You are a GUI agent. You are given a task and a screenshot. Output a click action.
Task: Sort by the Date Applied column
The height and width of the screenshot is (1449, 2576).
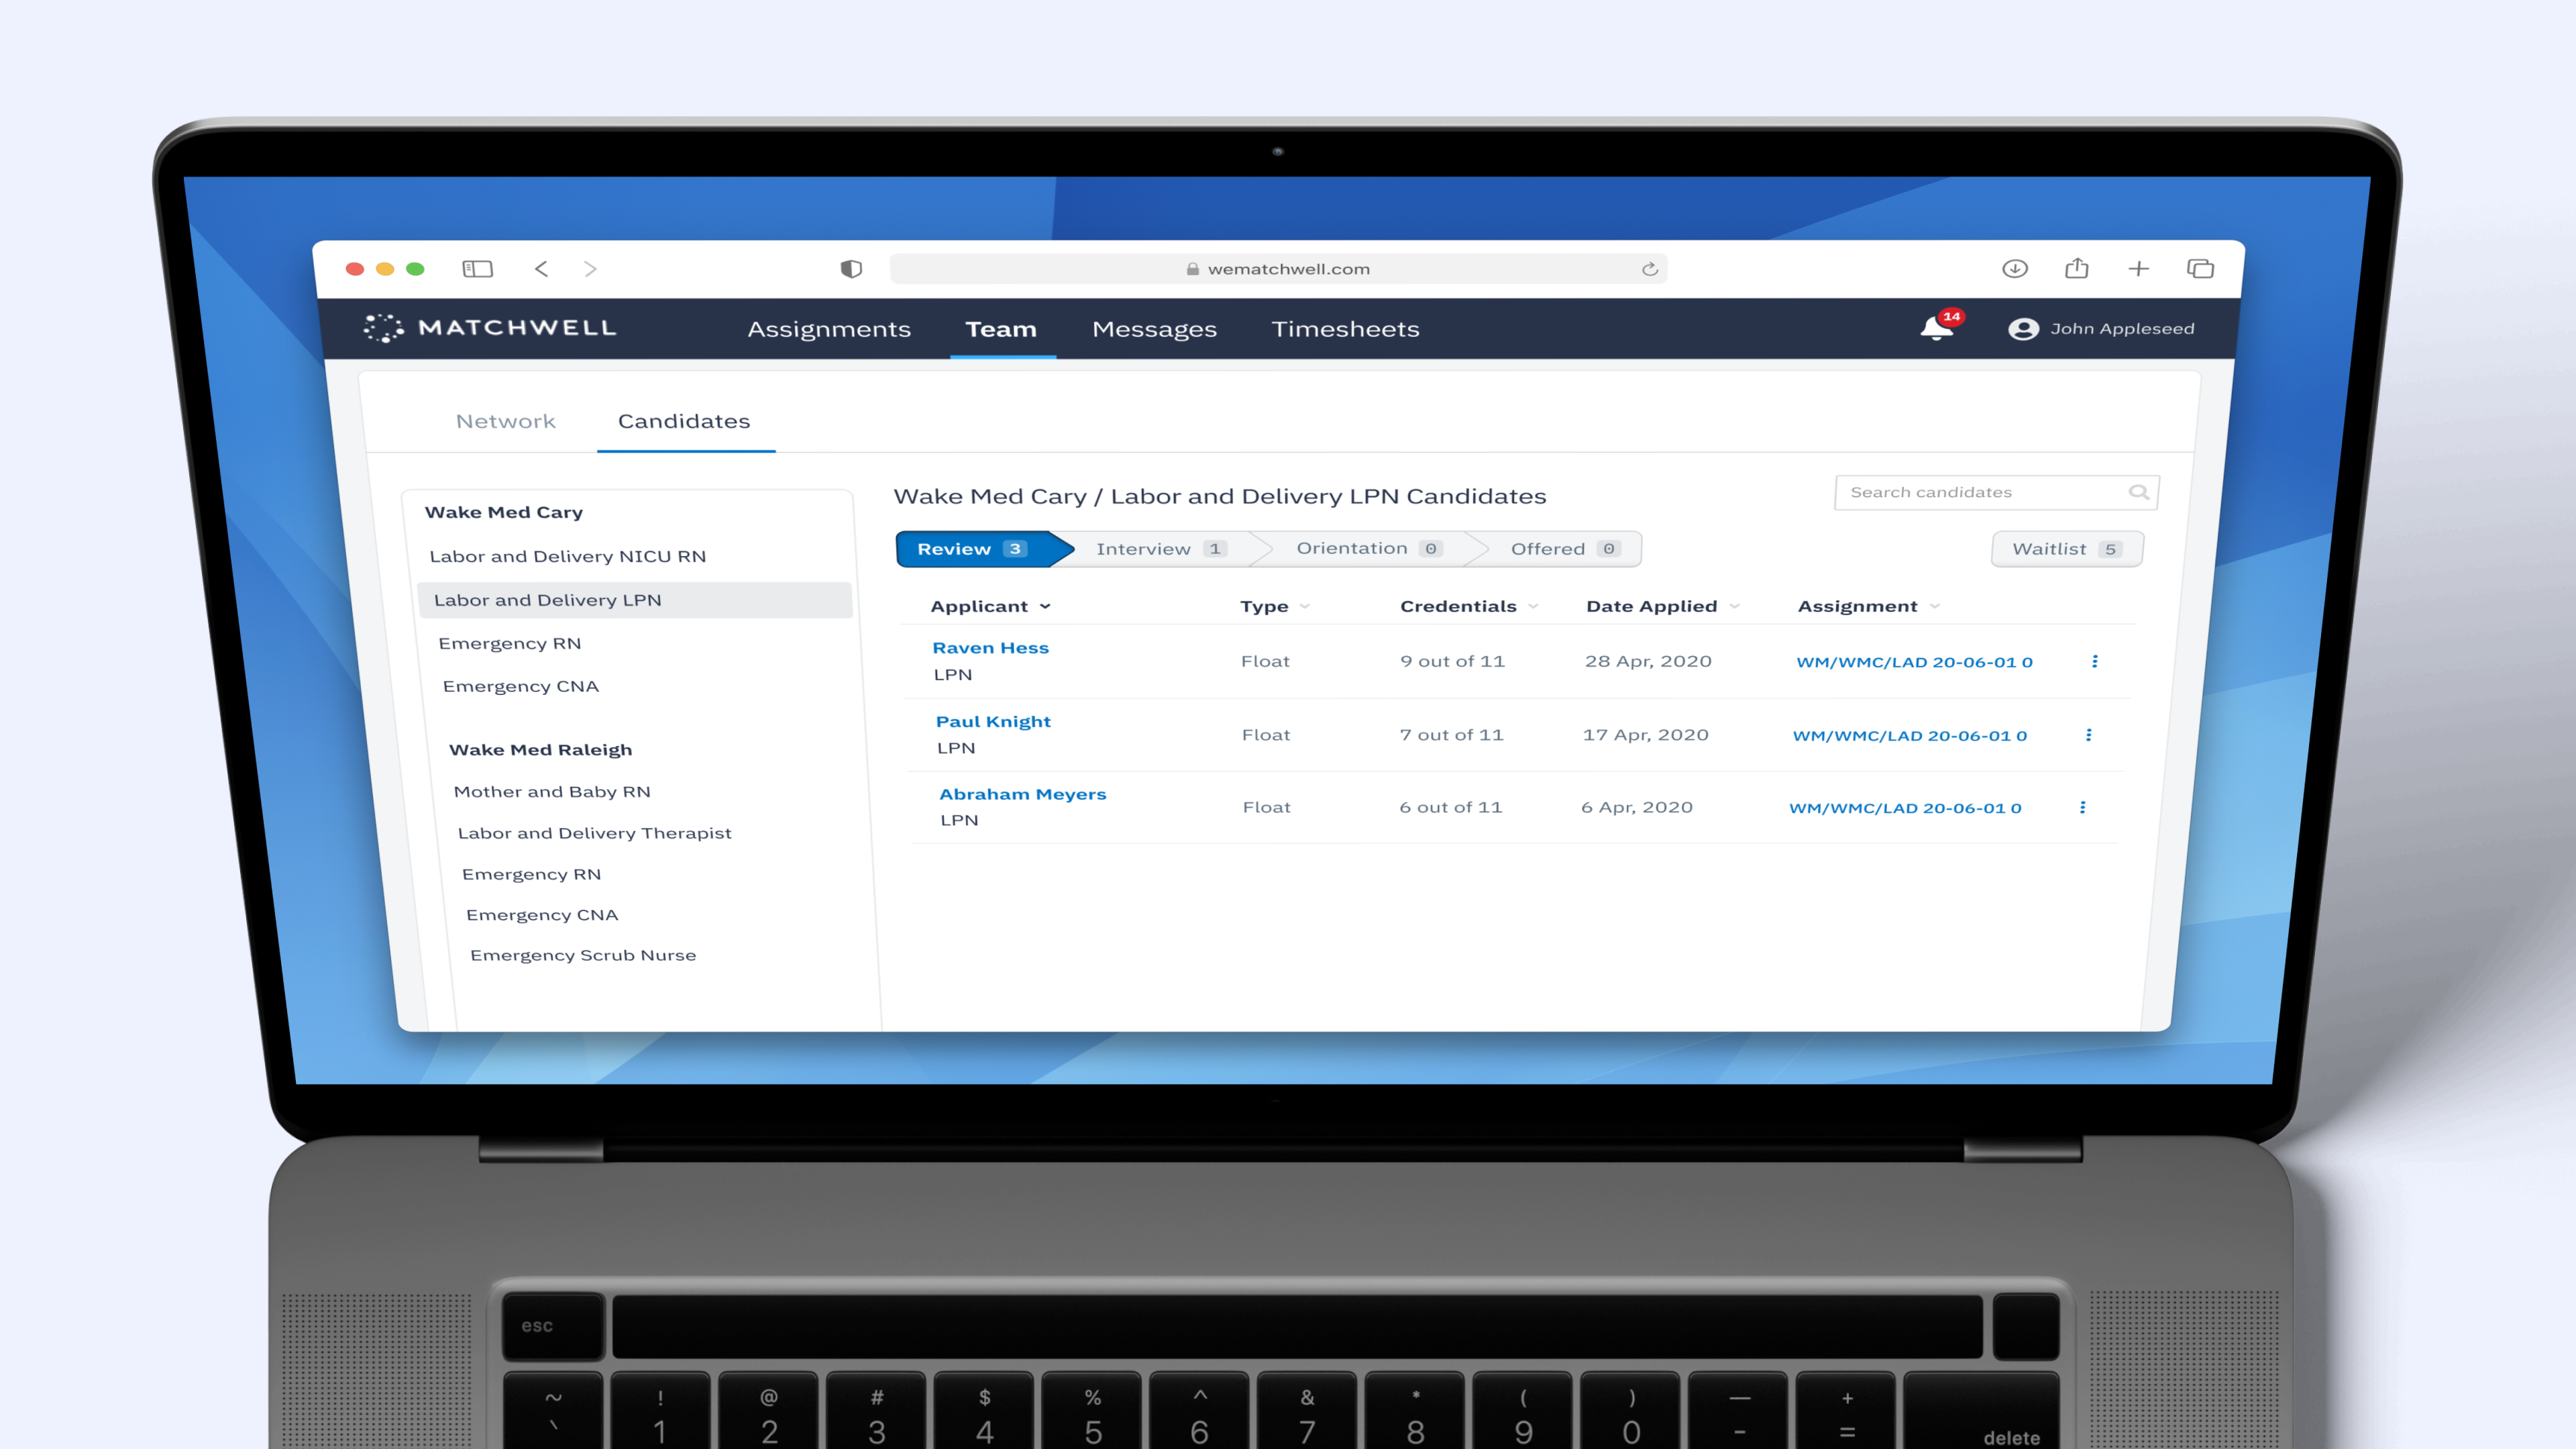tap(1662, 606)
